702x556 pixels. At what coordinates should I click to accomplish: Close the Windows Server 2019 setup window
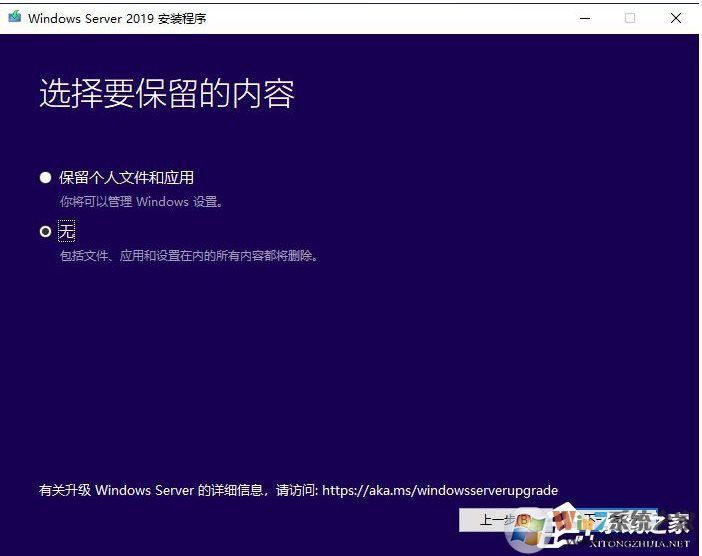676,18
